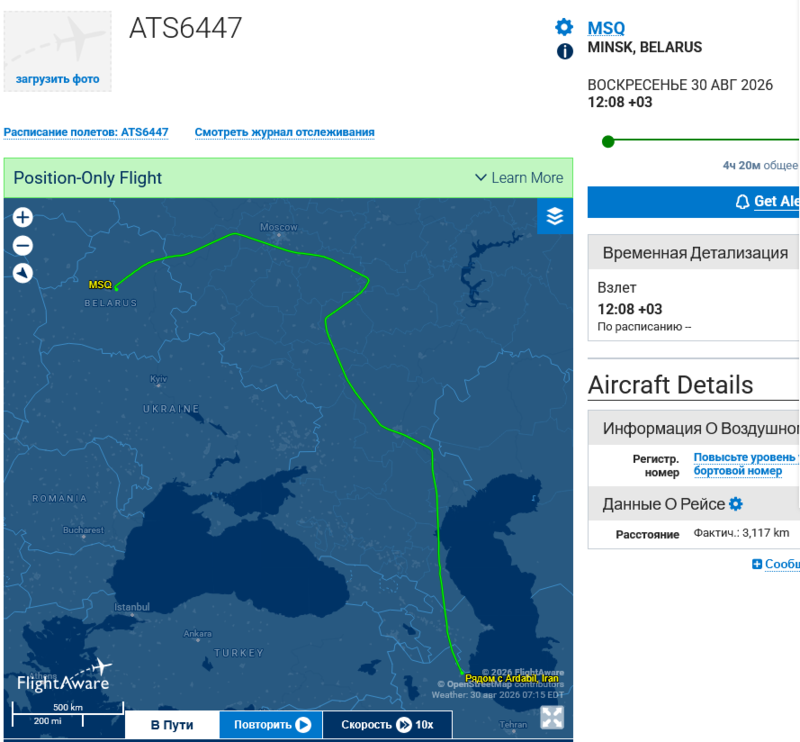Open the MSQ airport link
This screenshot has width=800, height=742.
point(606,28)
